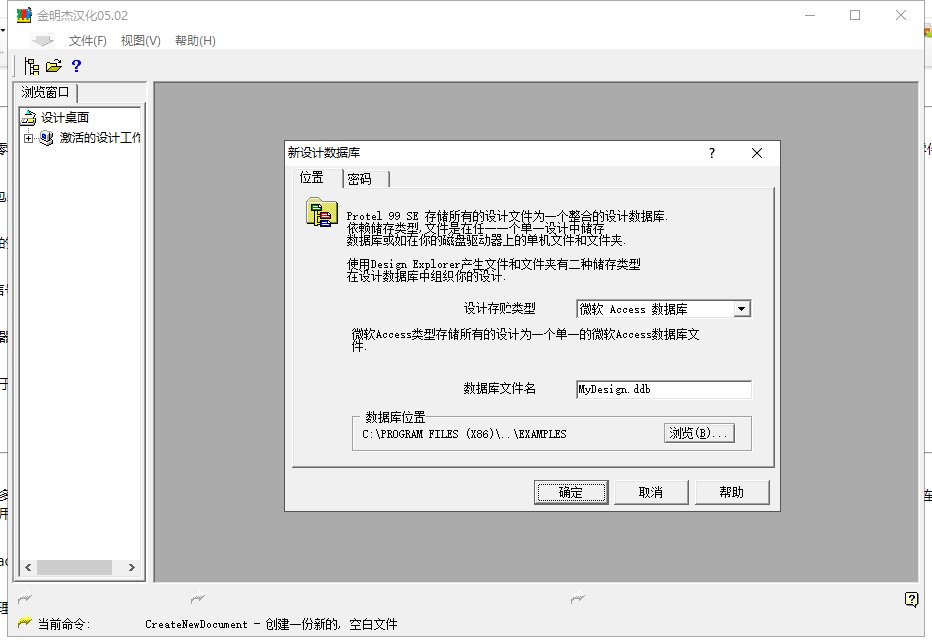Open the 文件(F) menu
This screenshot has width=932, height=644.
87,40
